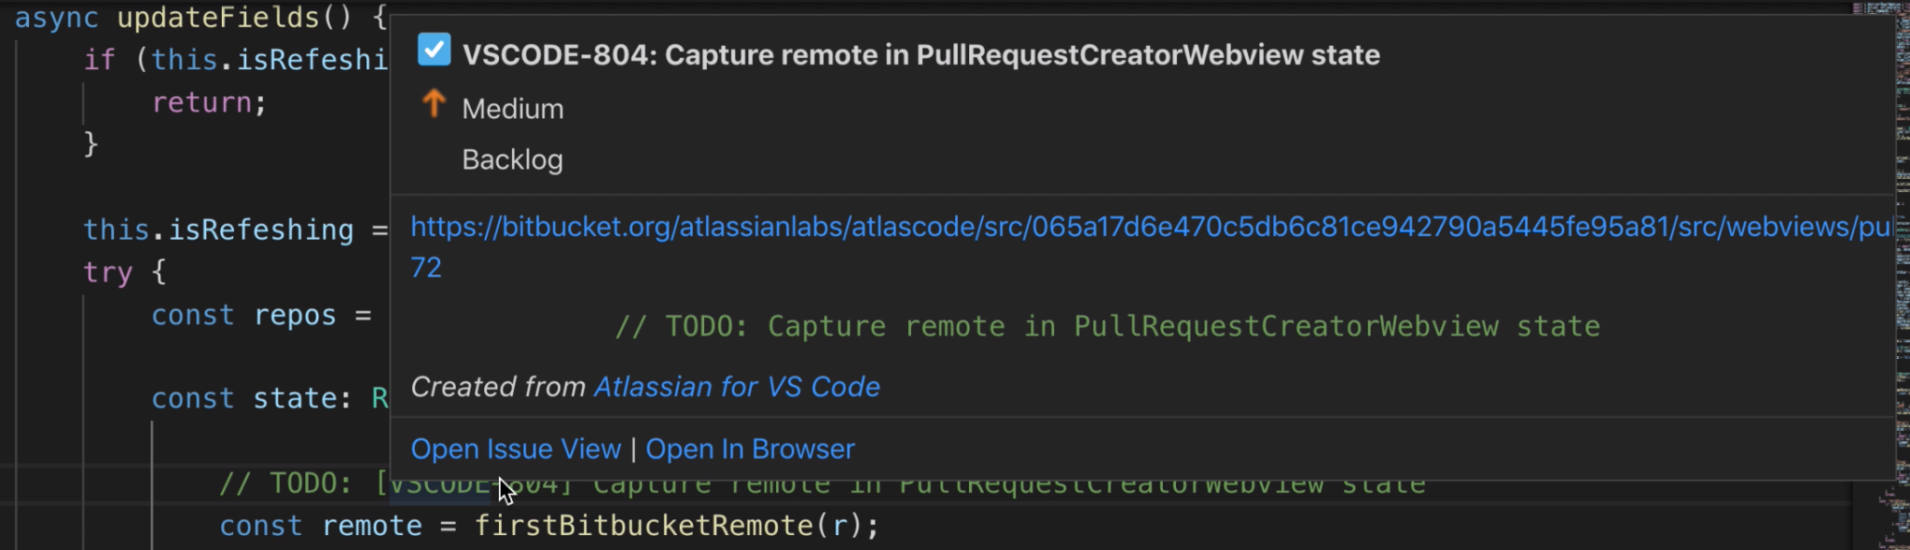Click the VSCODE-804 issue title
1910x550 pixels.
pos(921,55)
